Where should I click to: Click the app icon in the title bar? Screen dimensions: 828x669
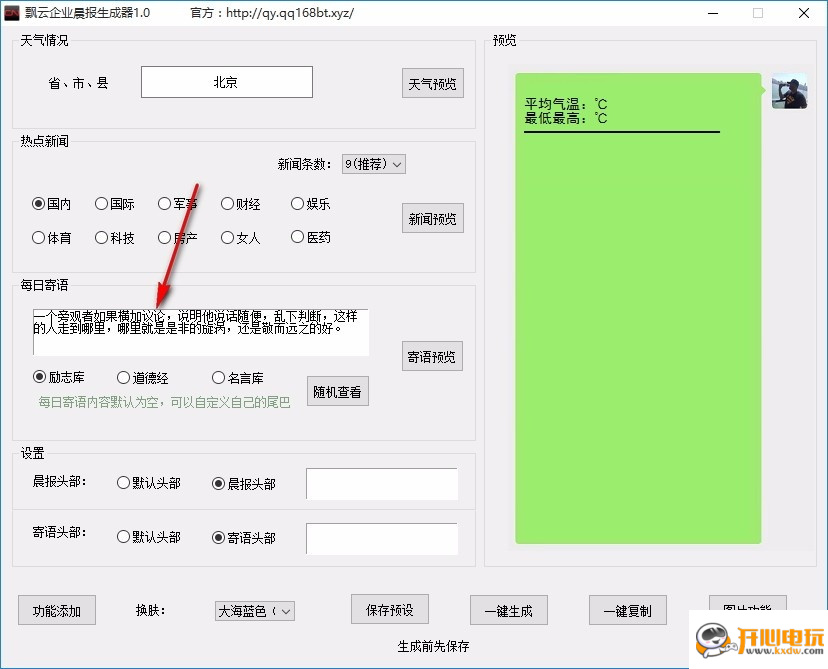coord(12,13)
